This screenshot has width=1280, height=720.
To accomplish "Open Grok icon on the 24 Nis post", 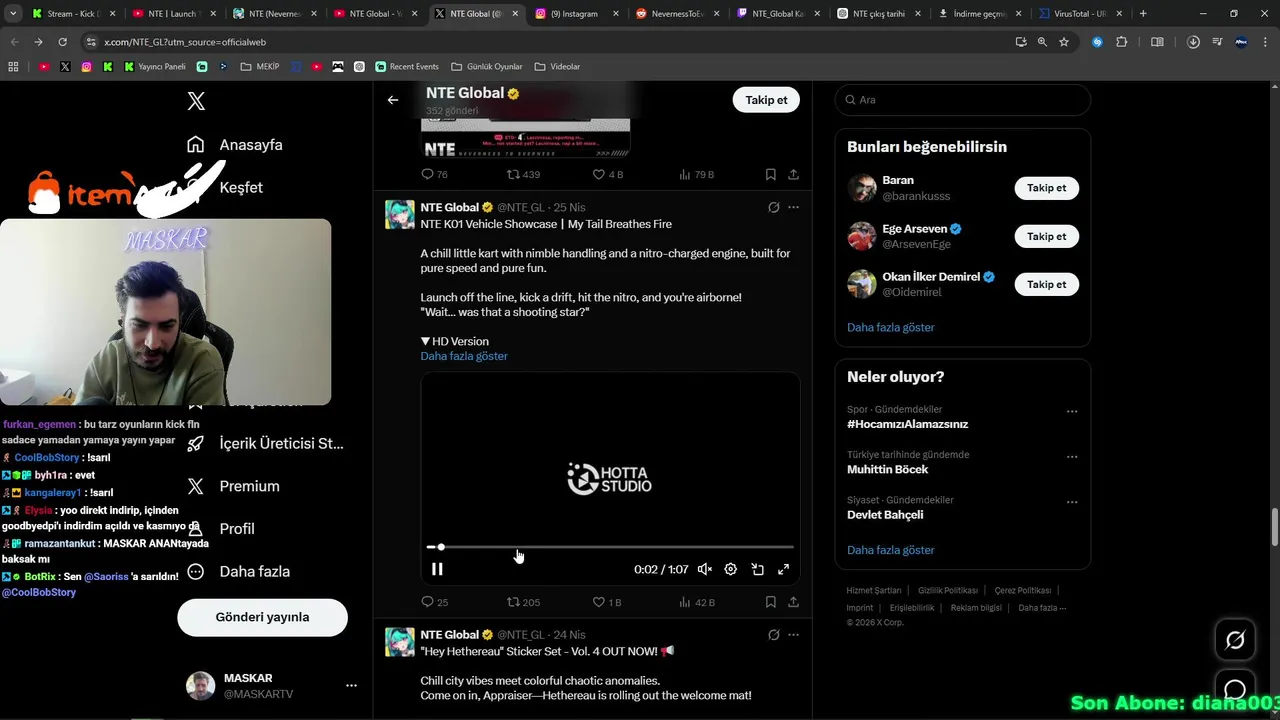I will click(x=773, y=634).
